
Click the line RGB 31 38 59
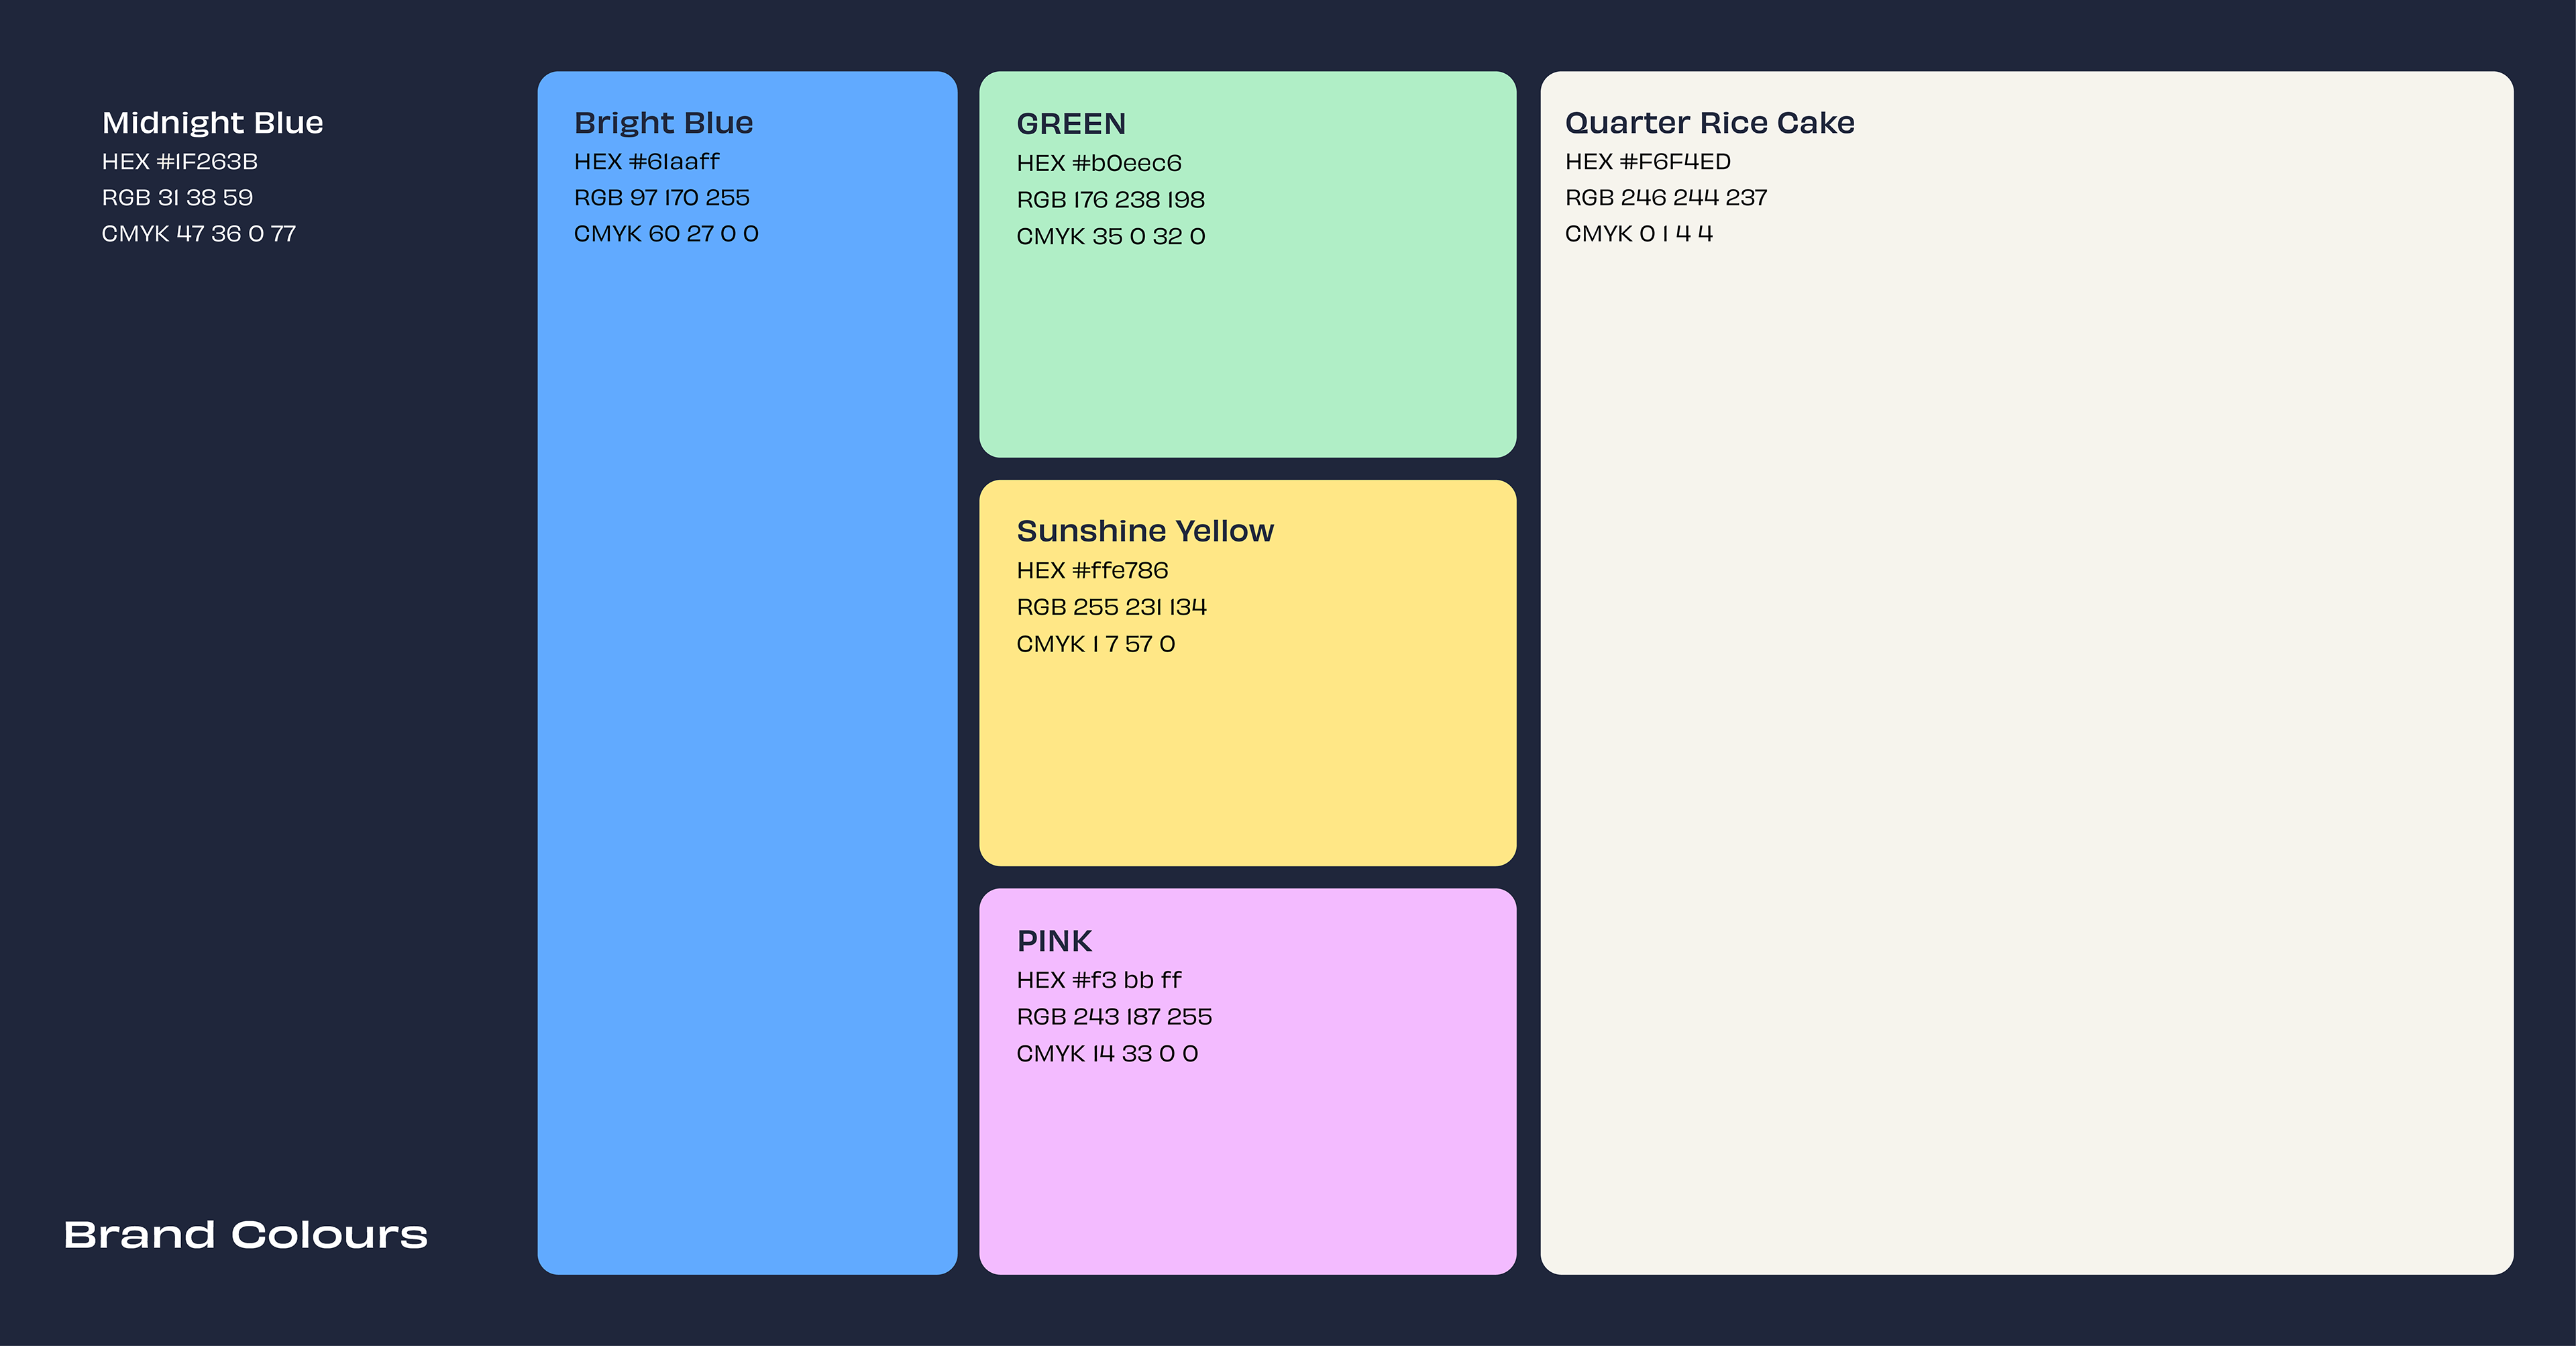click(177, 198)
